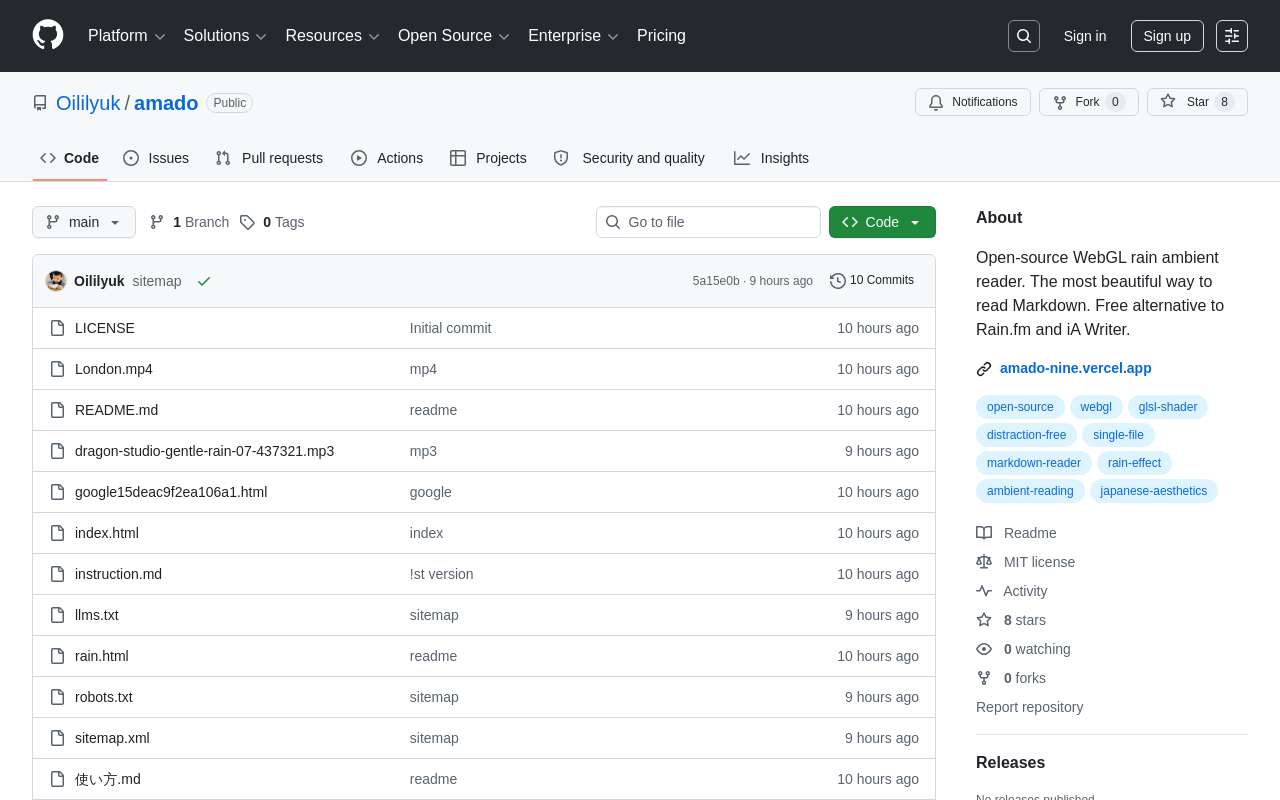Click the Notifications button

point(973,102)
